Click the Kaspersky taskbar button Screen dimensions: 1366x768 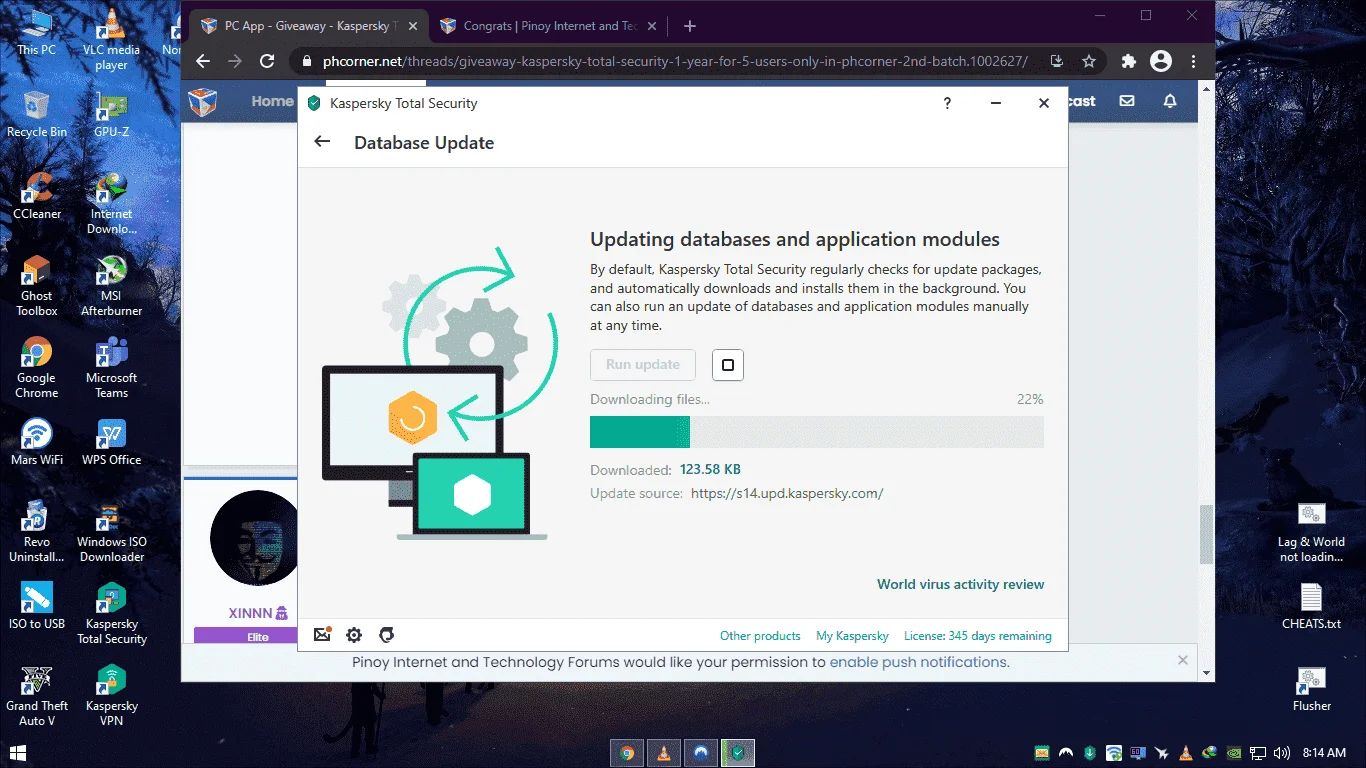coord(739,753)
